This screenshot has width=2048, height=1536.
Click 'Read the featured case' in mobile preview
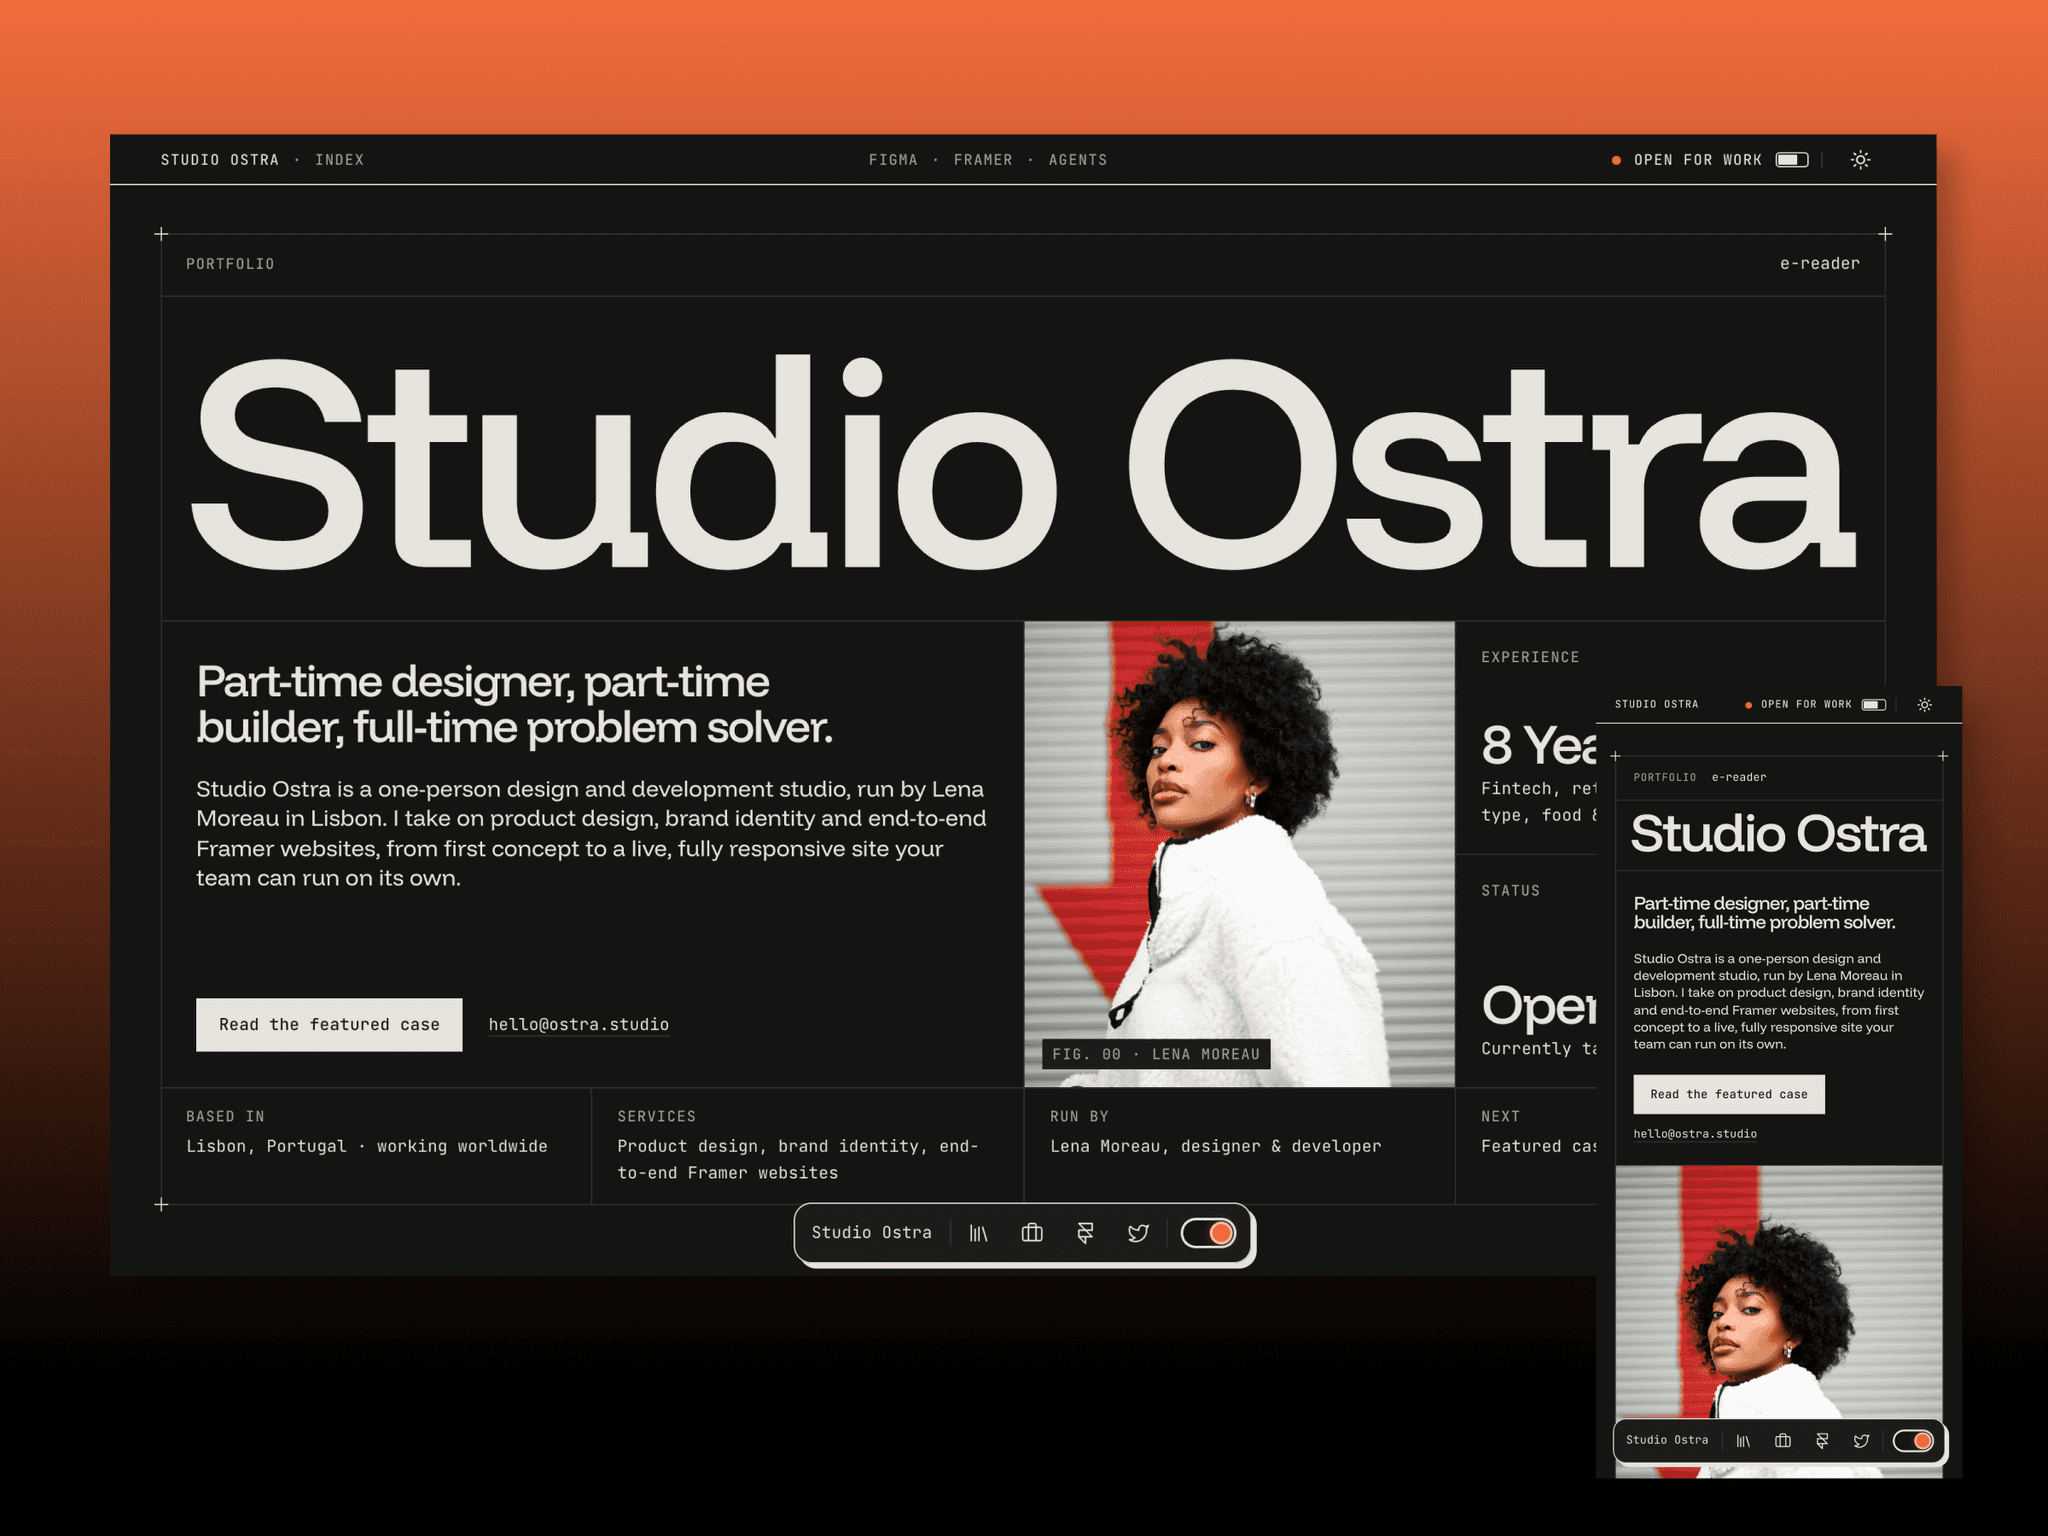[x=1729, y=1094]
